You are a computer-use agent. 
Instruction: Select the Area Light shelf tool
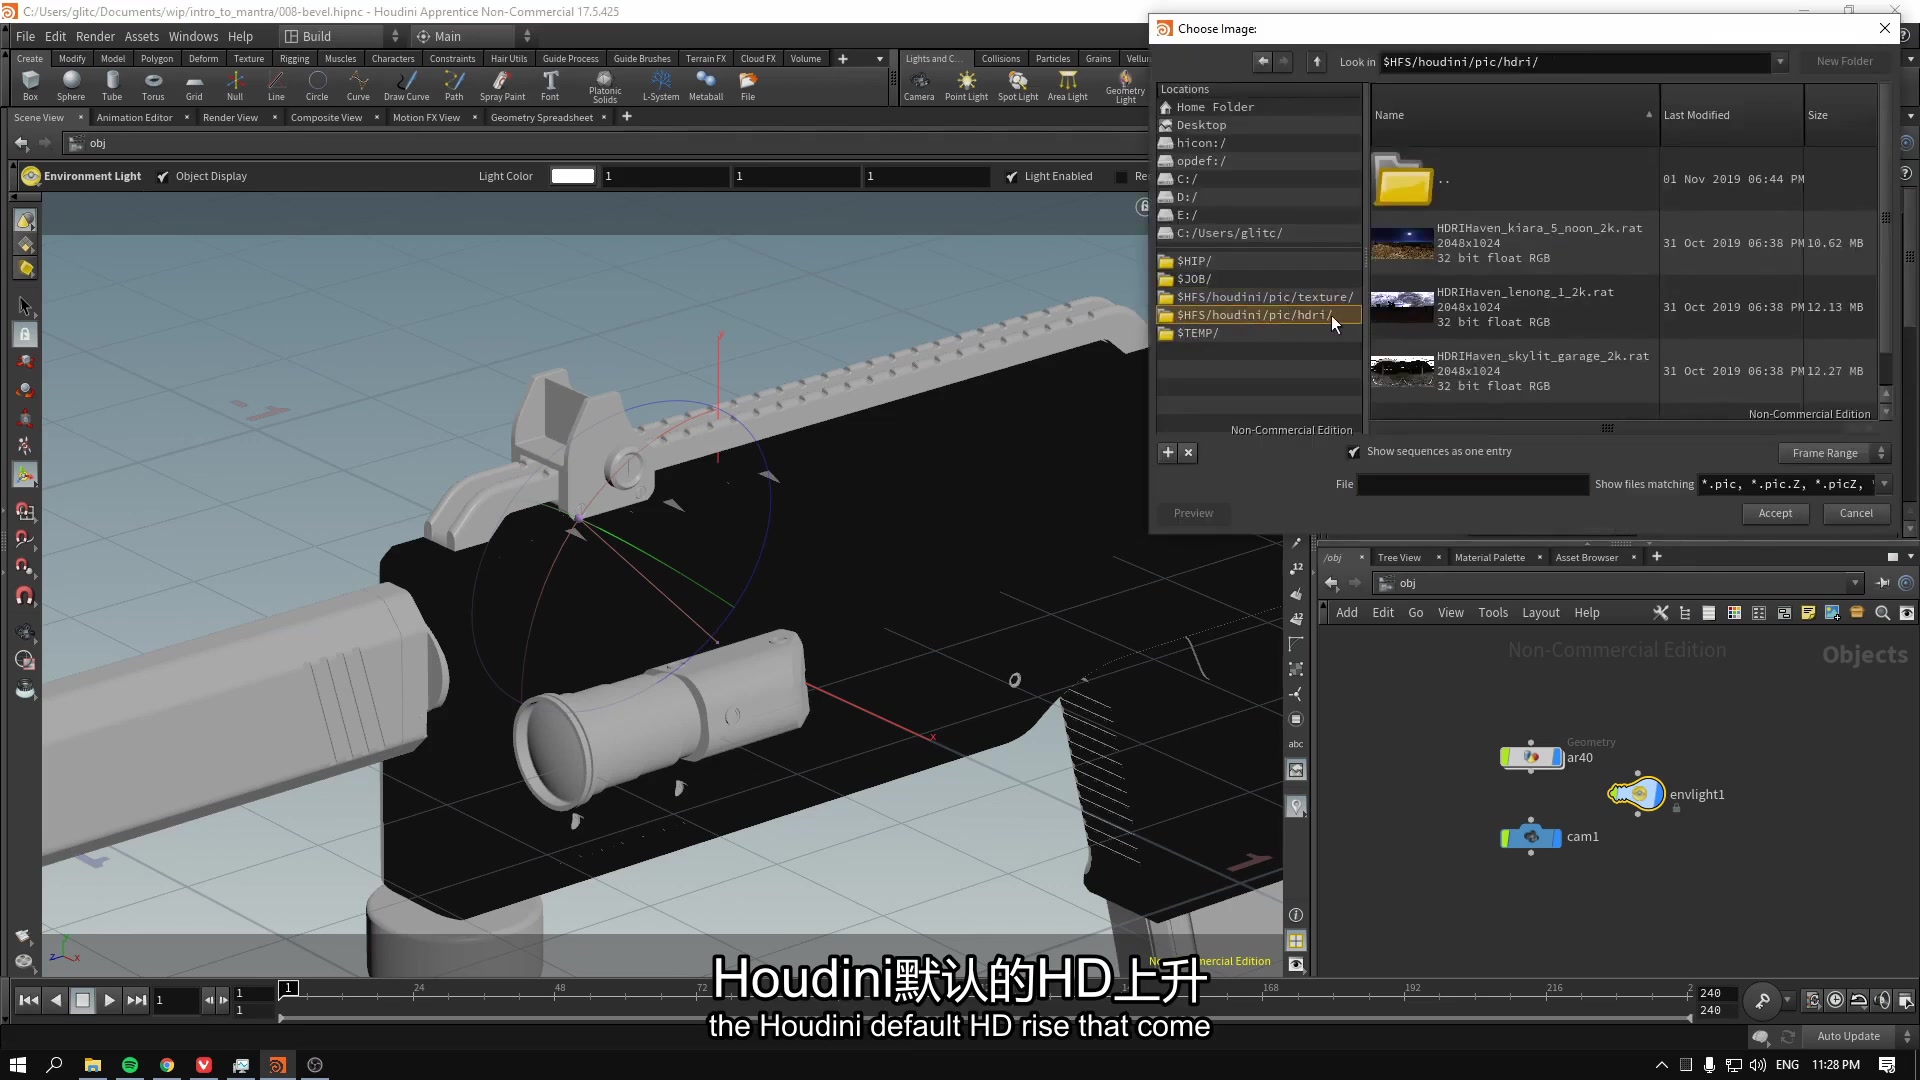coord(1066,85)
